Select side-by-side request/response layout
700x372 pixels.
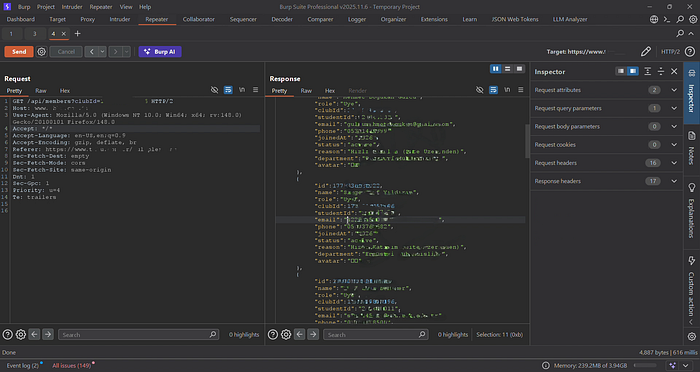click(x=496, y=69)
